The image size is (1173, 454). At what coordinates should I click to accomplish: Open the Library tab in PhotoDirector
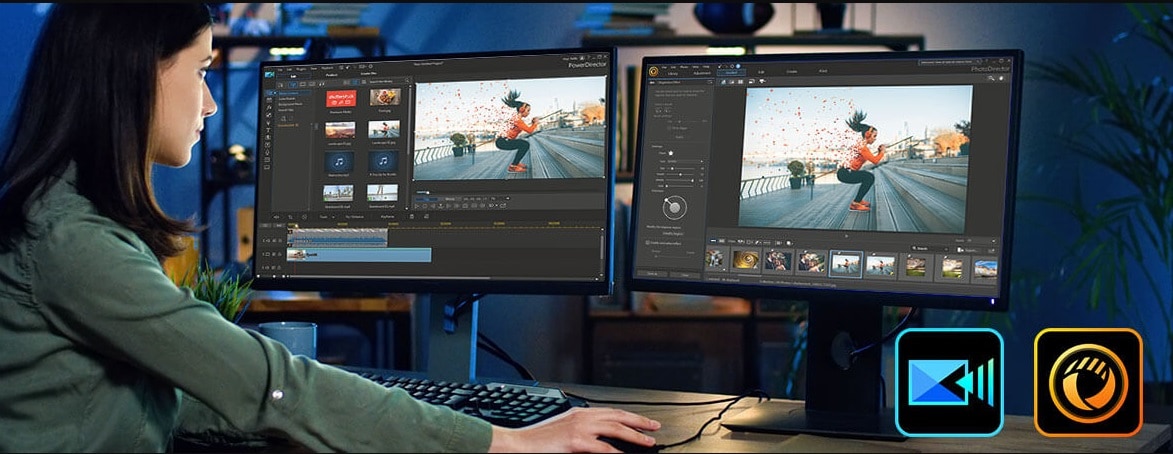point(673,73)
